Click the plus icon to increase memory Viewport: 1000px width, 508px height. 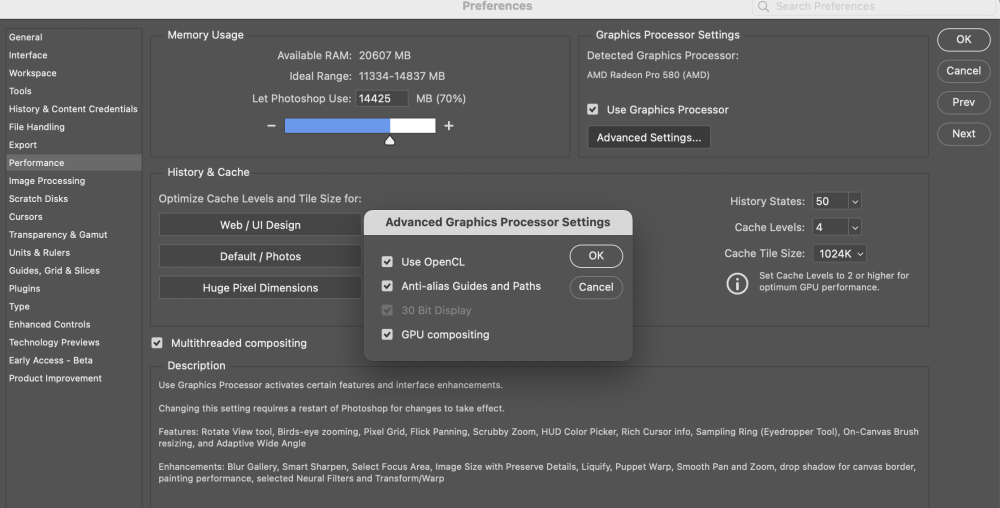pos(449,126)
